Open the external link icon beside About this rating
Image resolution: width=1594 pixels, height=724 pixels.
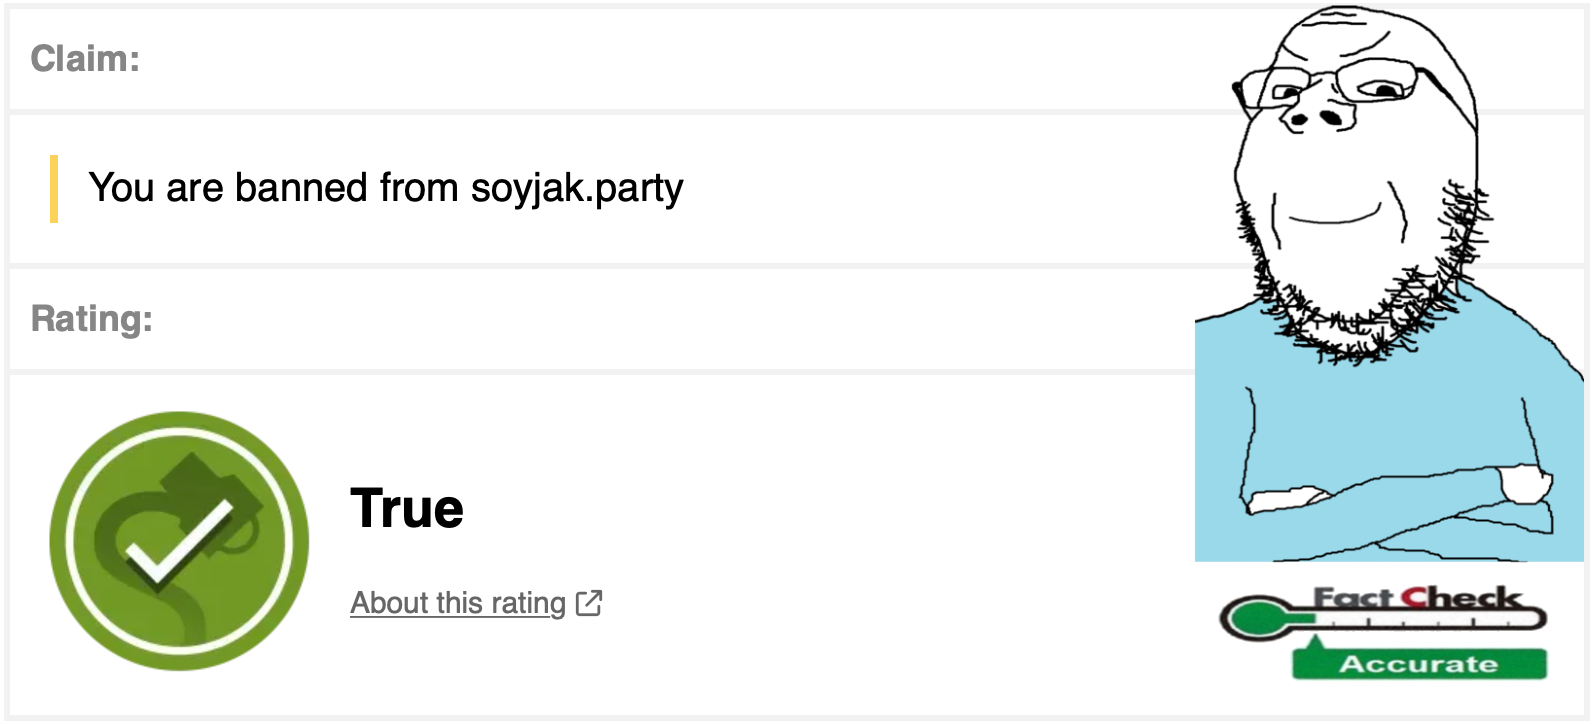coord(589,603)
